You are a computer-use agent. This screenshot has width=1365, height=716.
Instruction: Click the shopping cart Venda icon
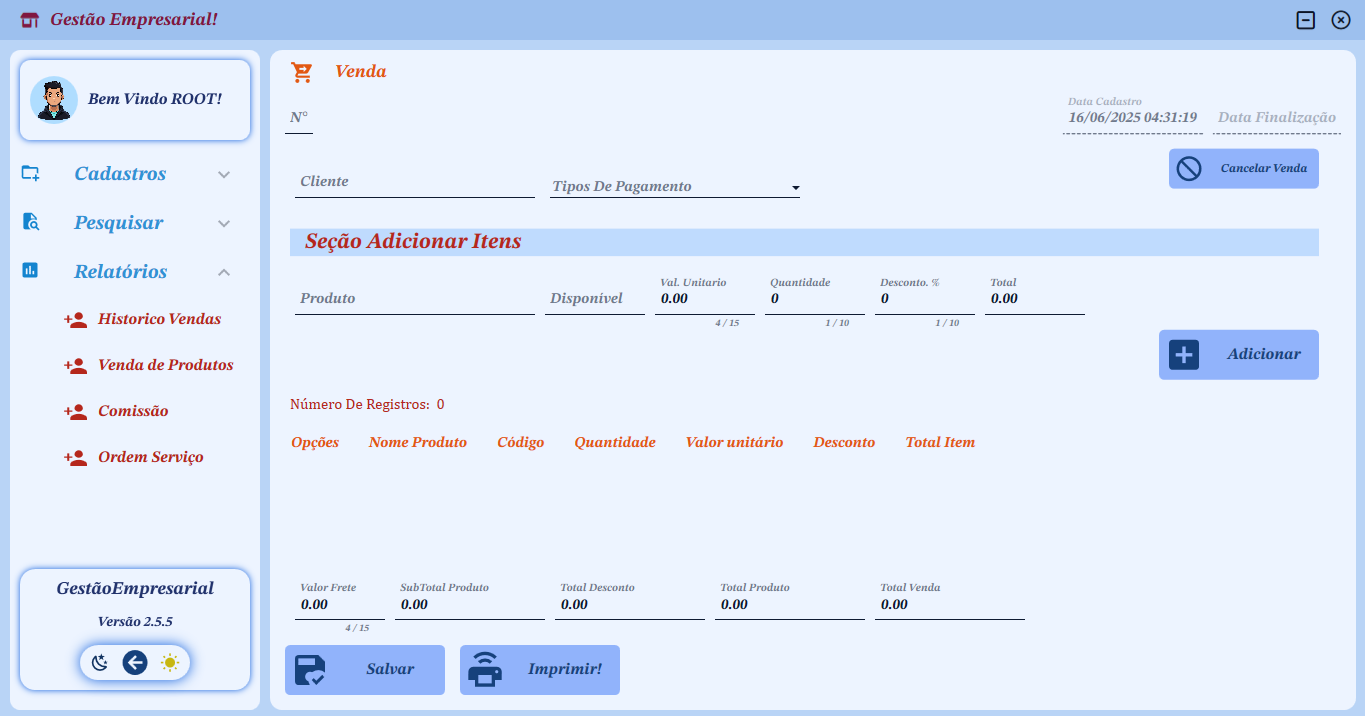point(301,72)
